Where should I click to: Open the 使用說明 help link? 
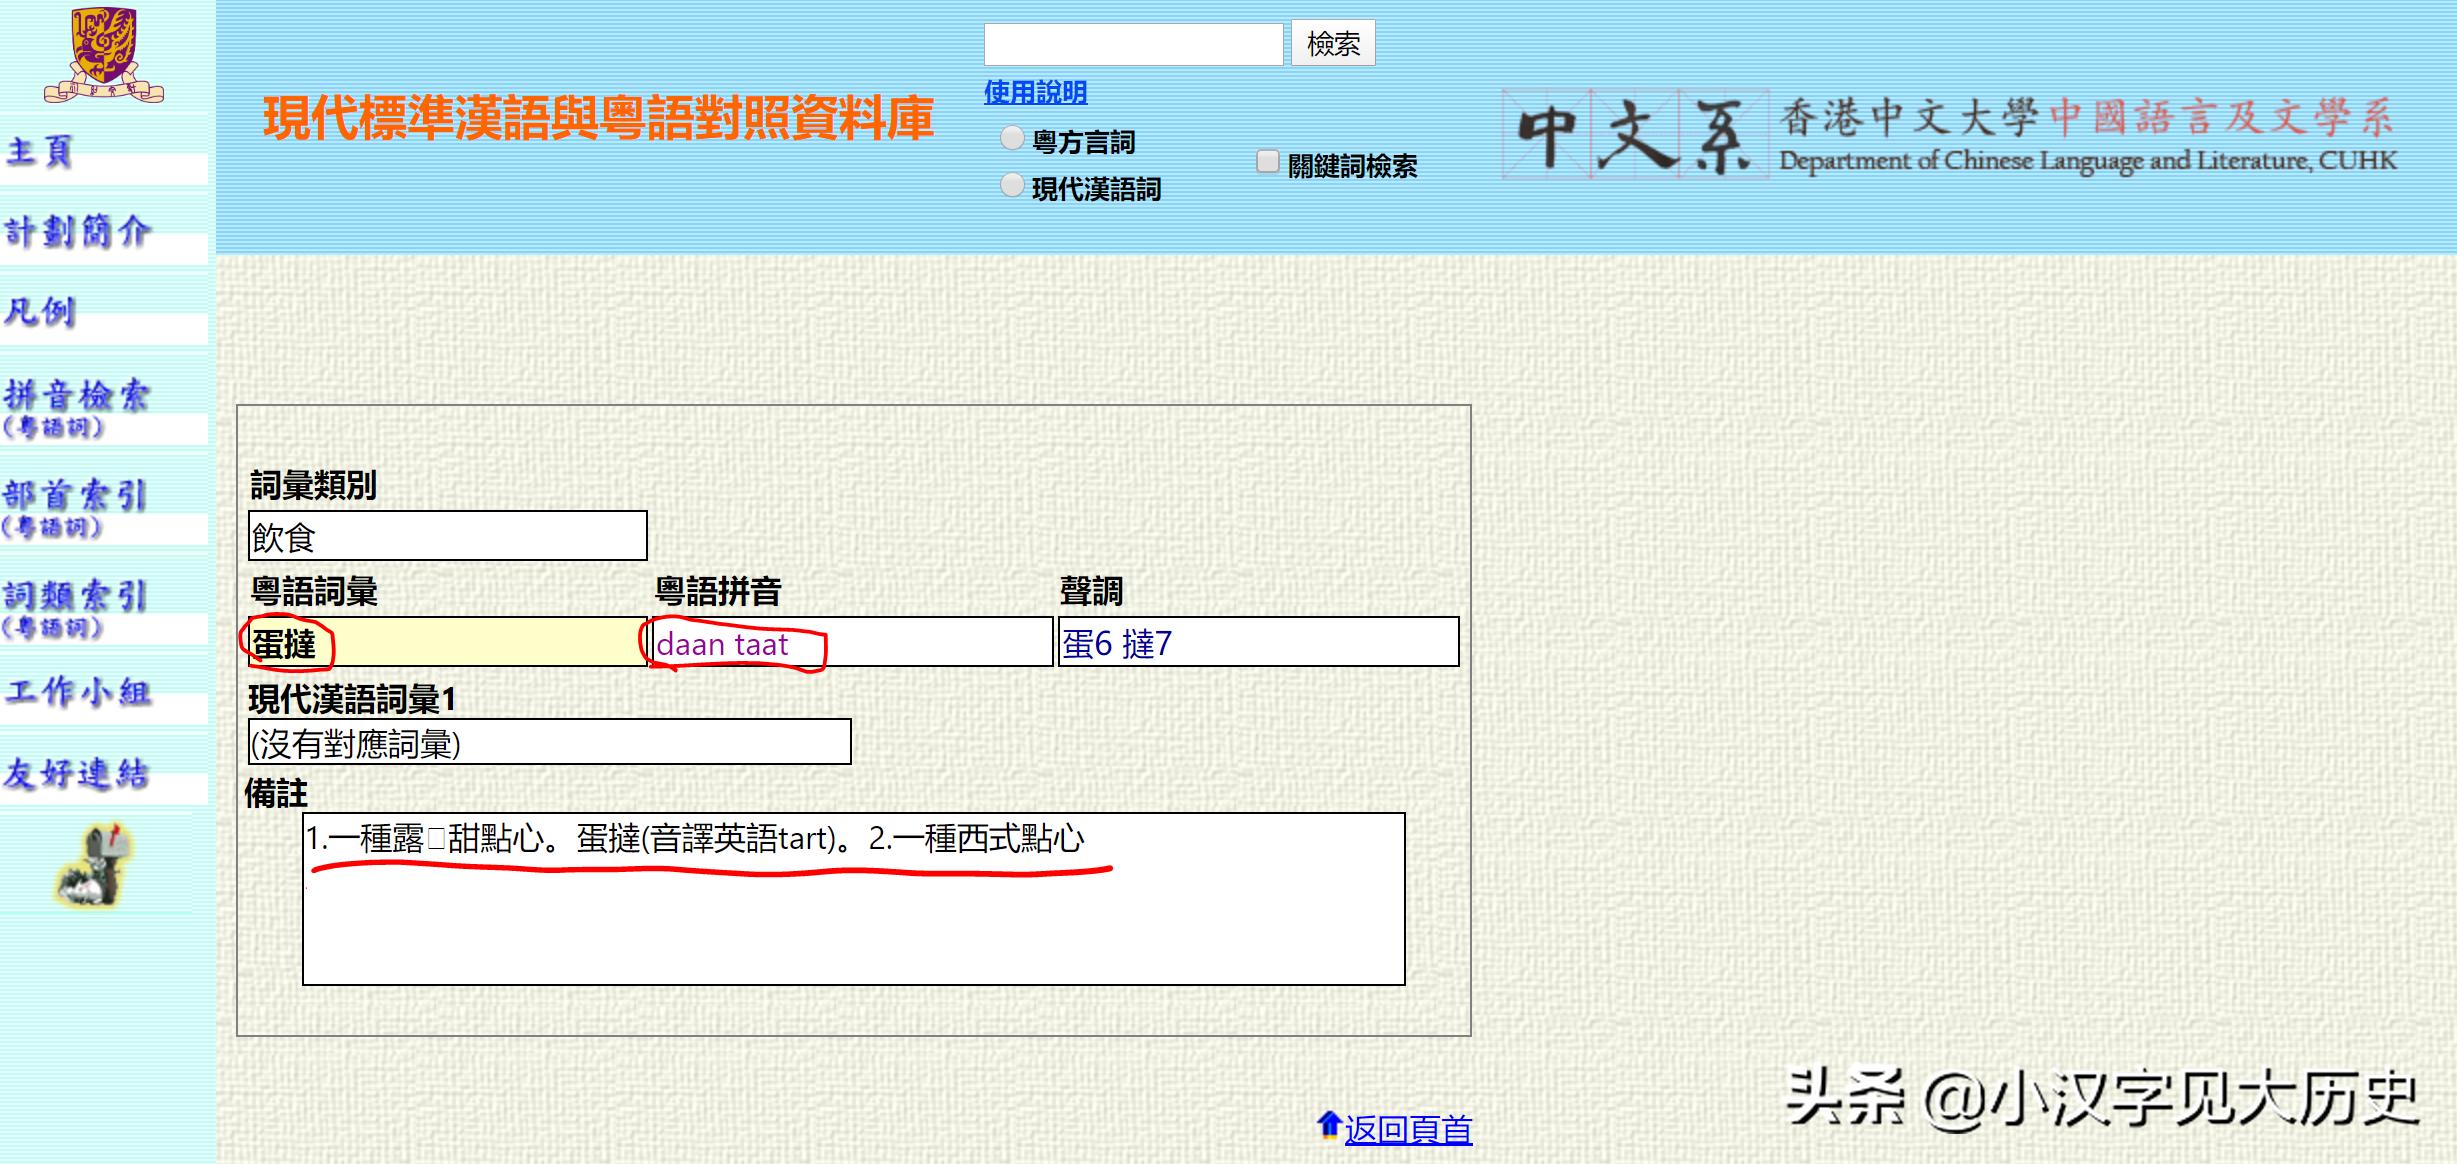[1035, 92]
